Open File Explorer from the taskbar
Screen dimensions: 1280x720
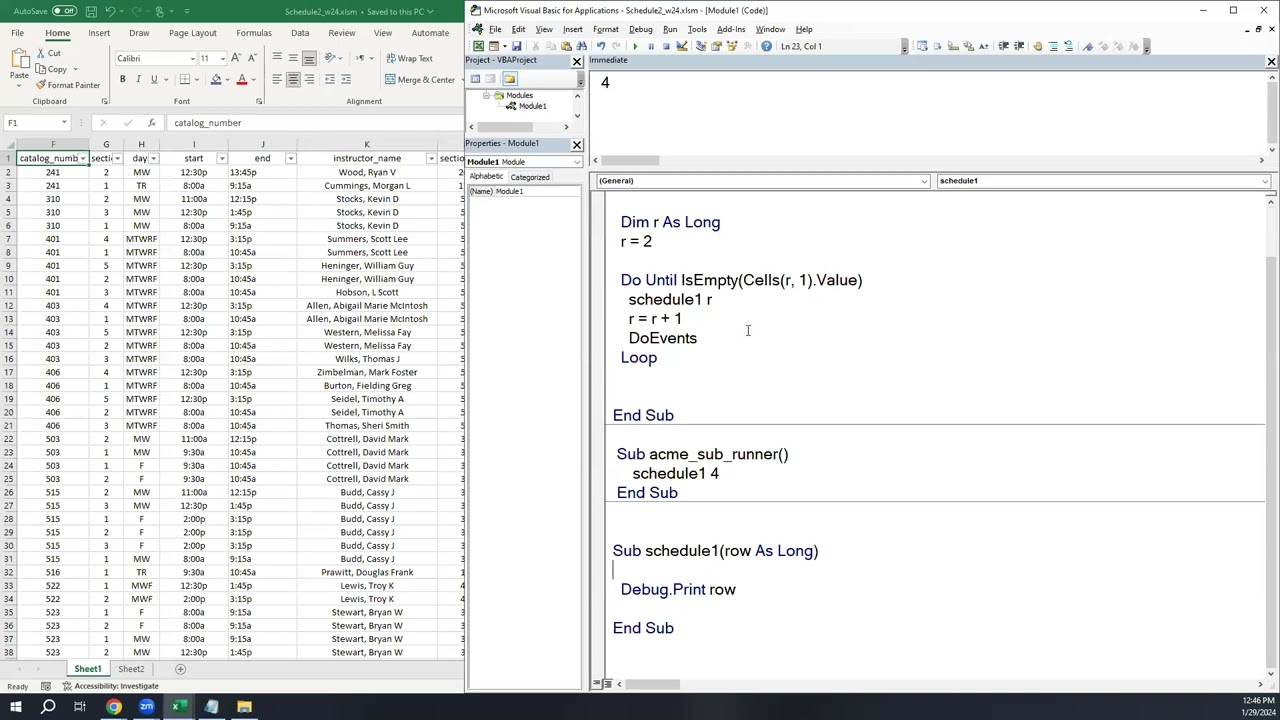point(244,707)
